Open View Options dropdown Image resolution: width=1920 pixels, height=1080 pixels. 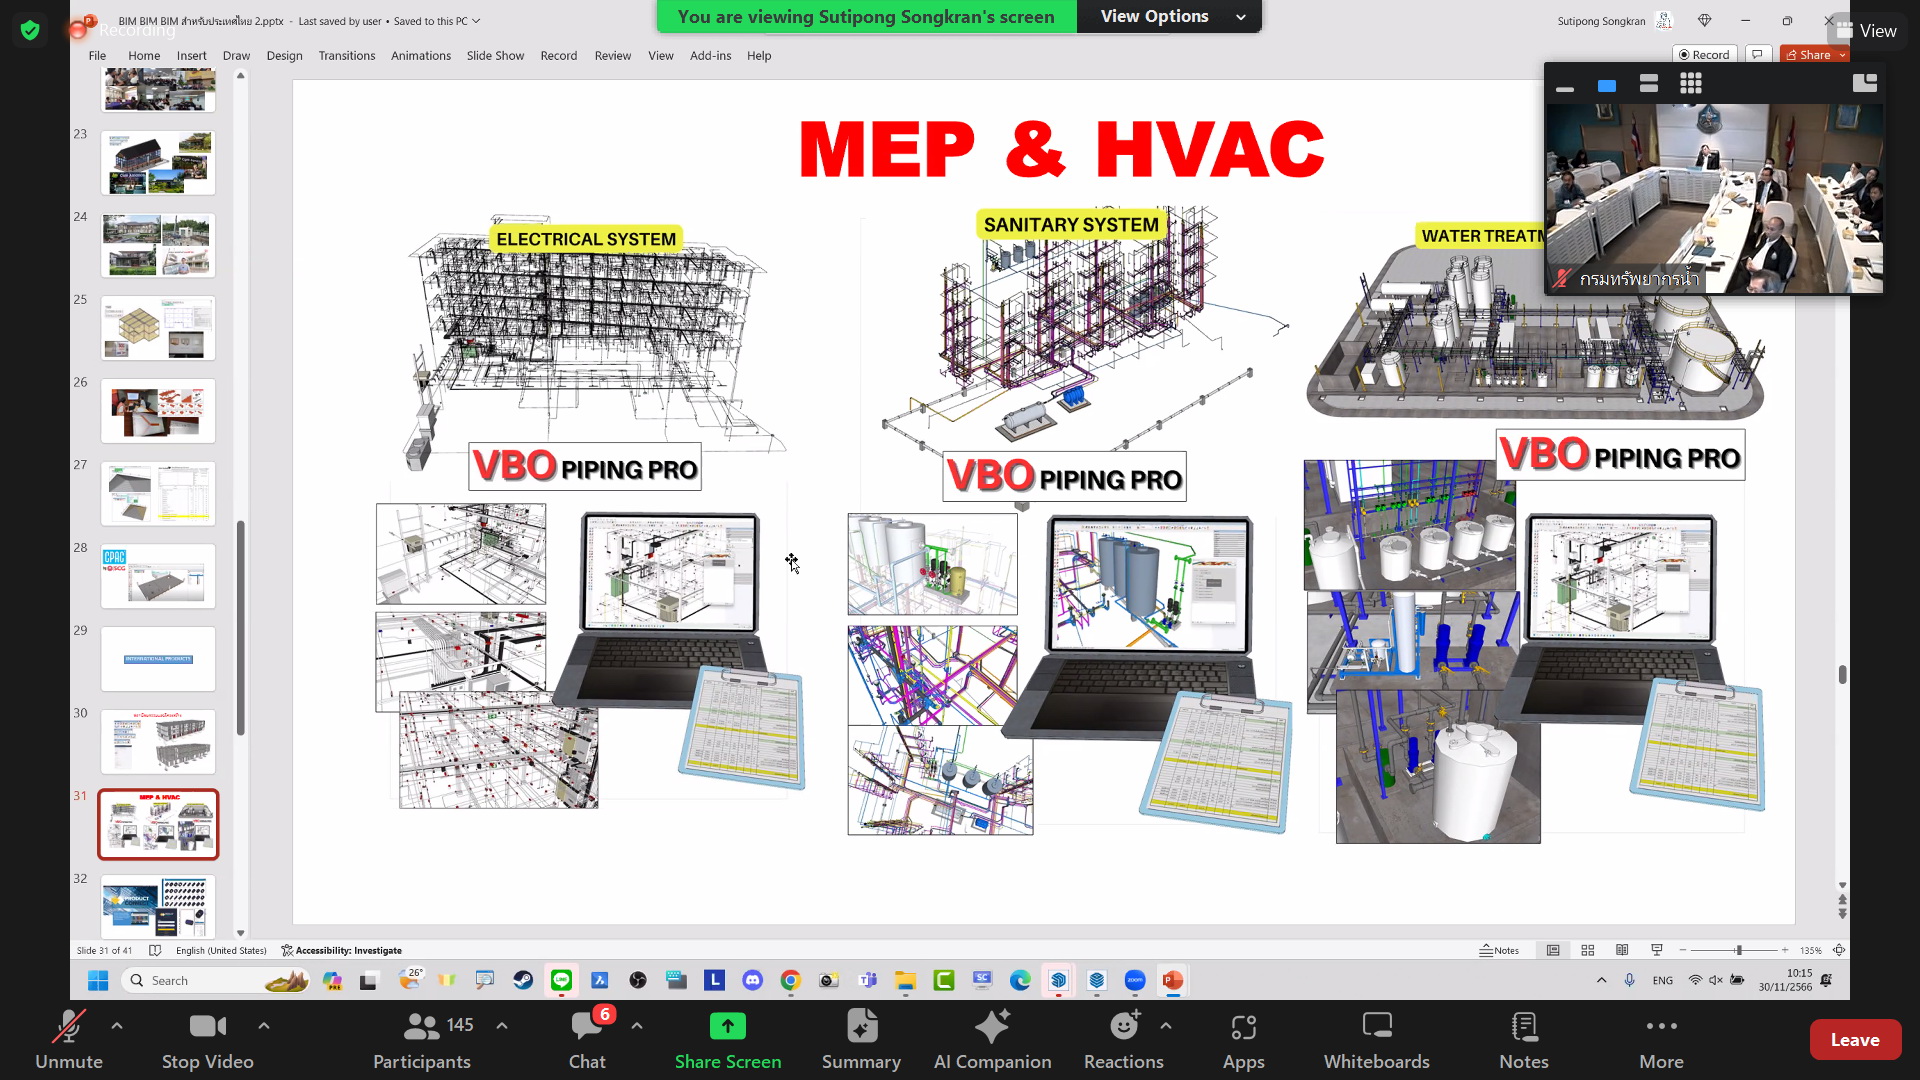[1169, 17]
